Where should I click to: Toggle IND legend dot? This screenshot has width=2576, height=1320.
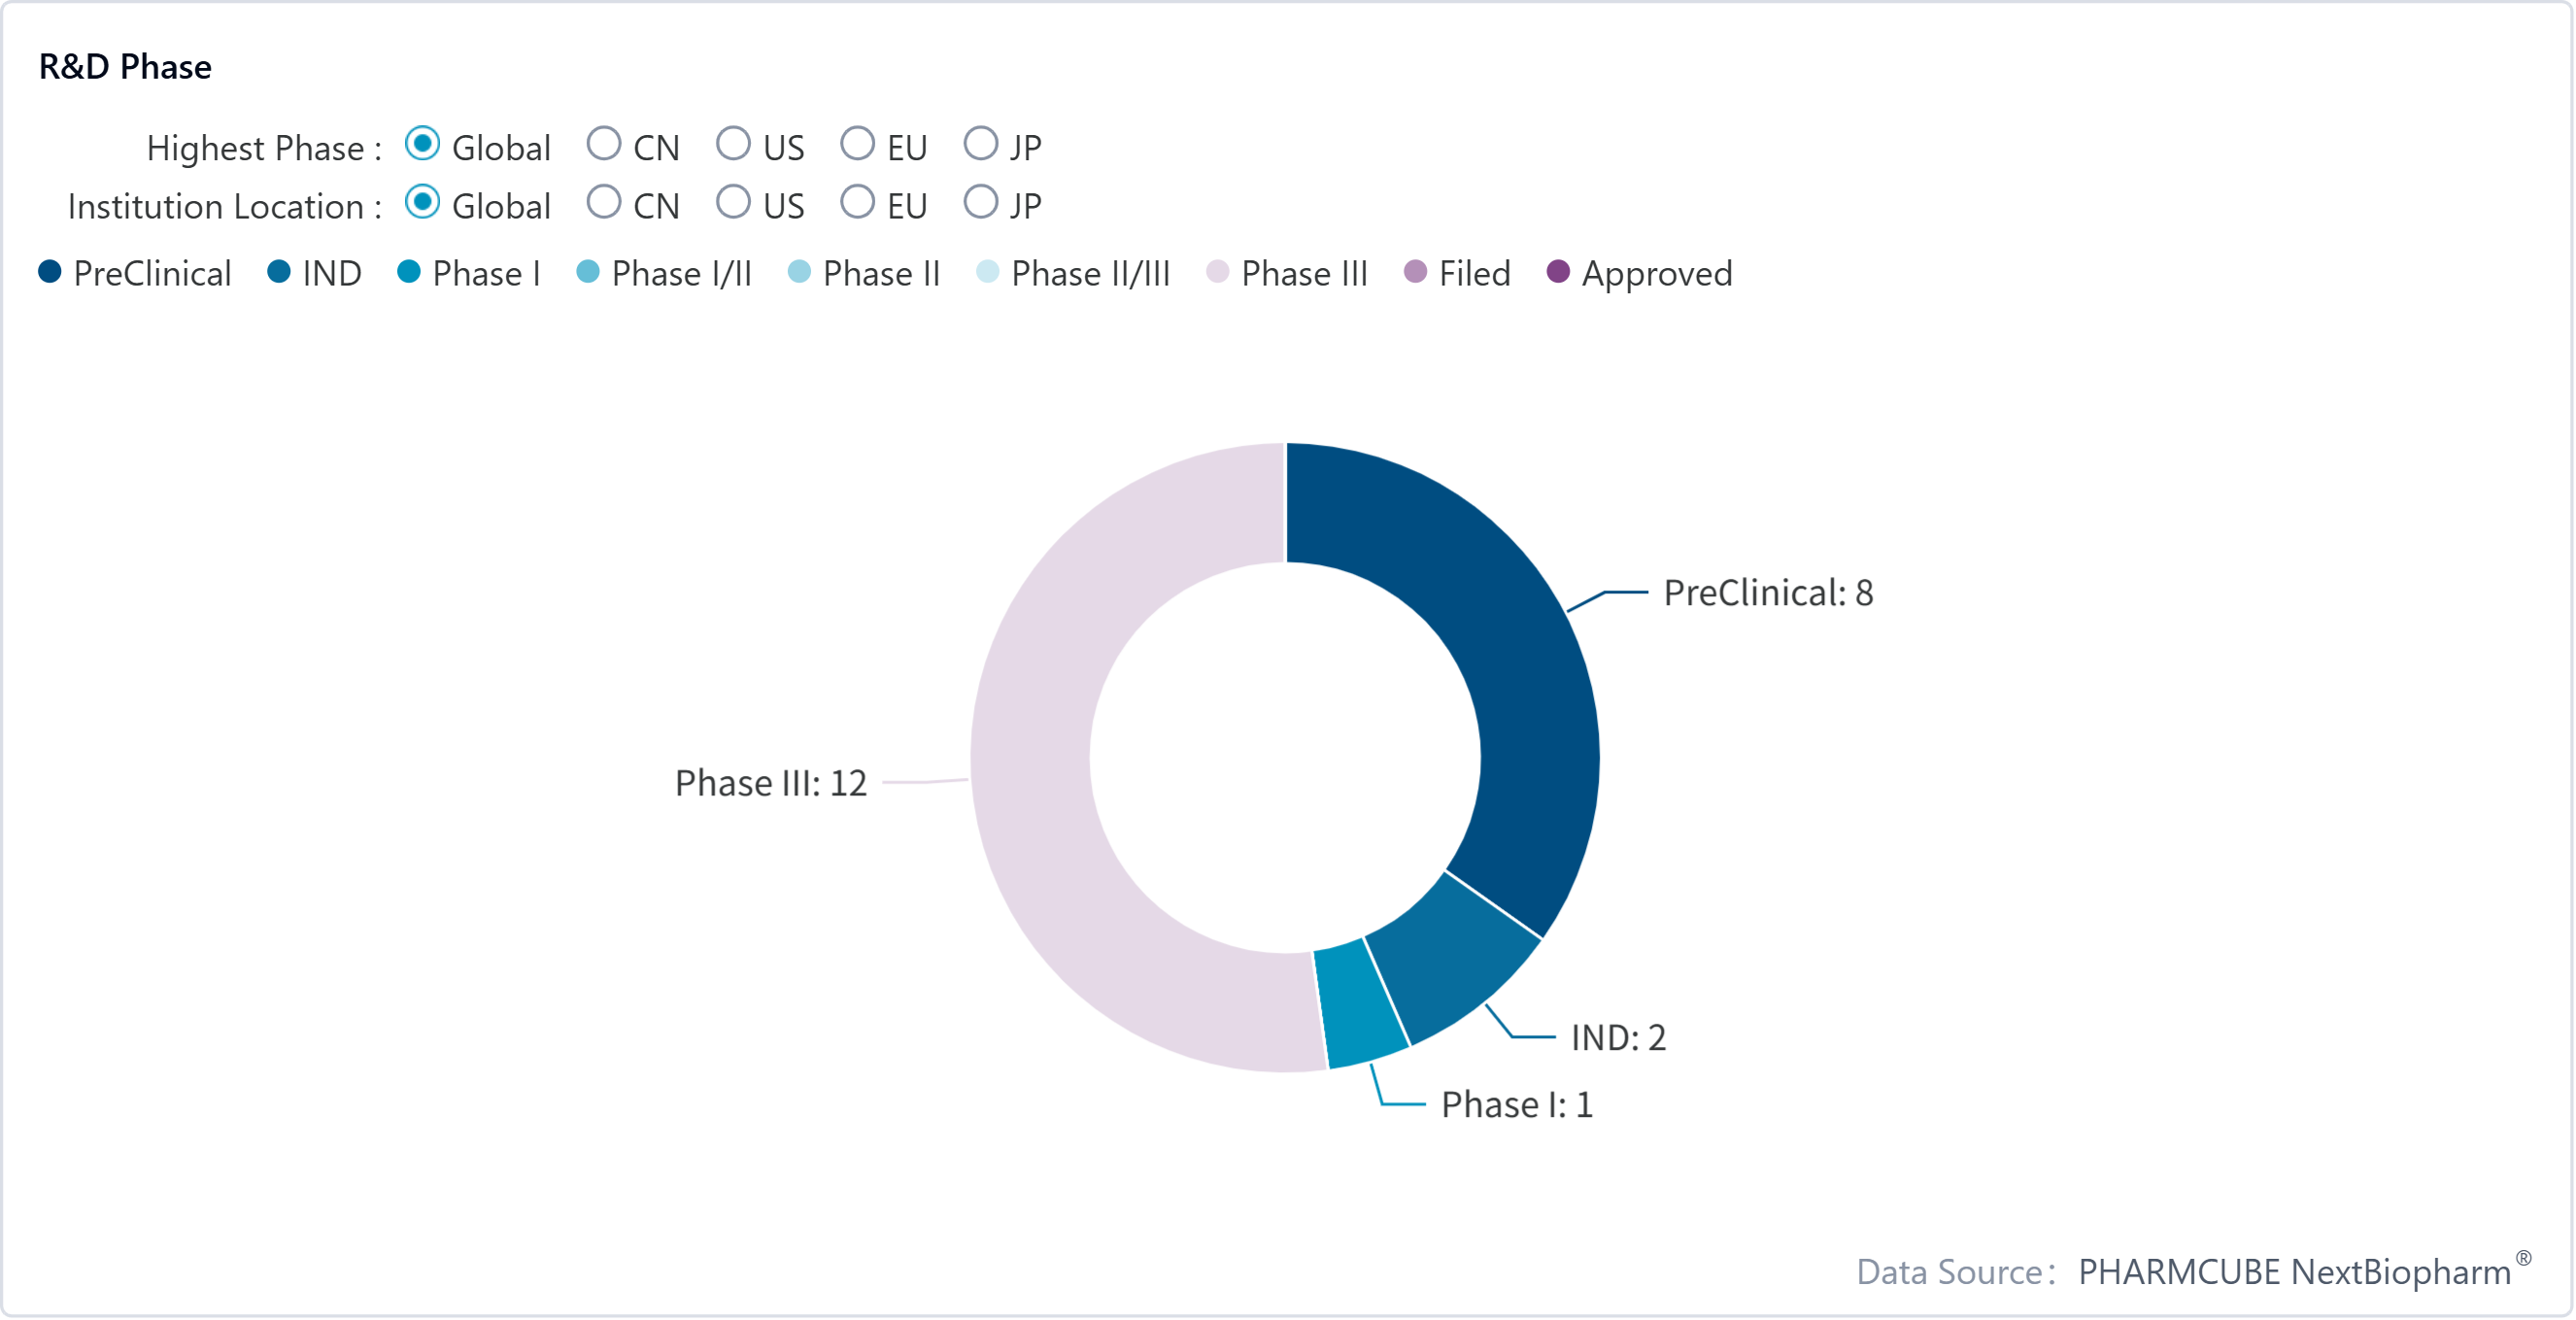pyautogui.click(x=279, y=272)
